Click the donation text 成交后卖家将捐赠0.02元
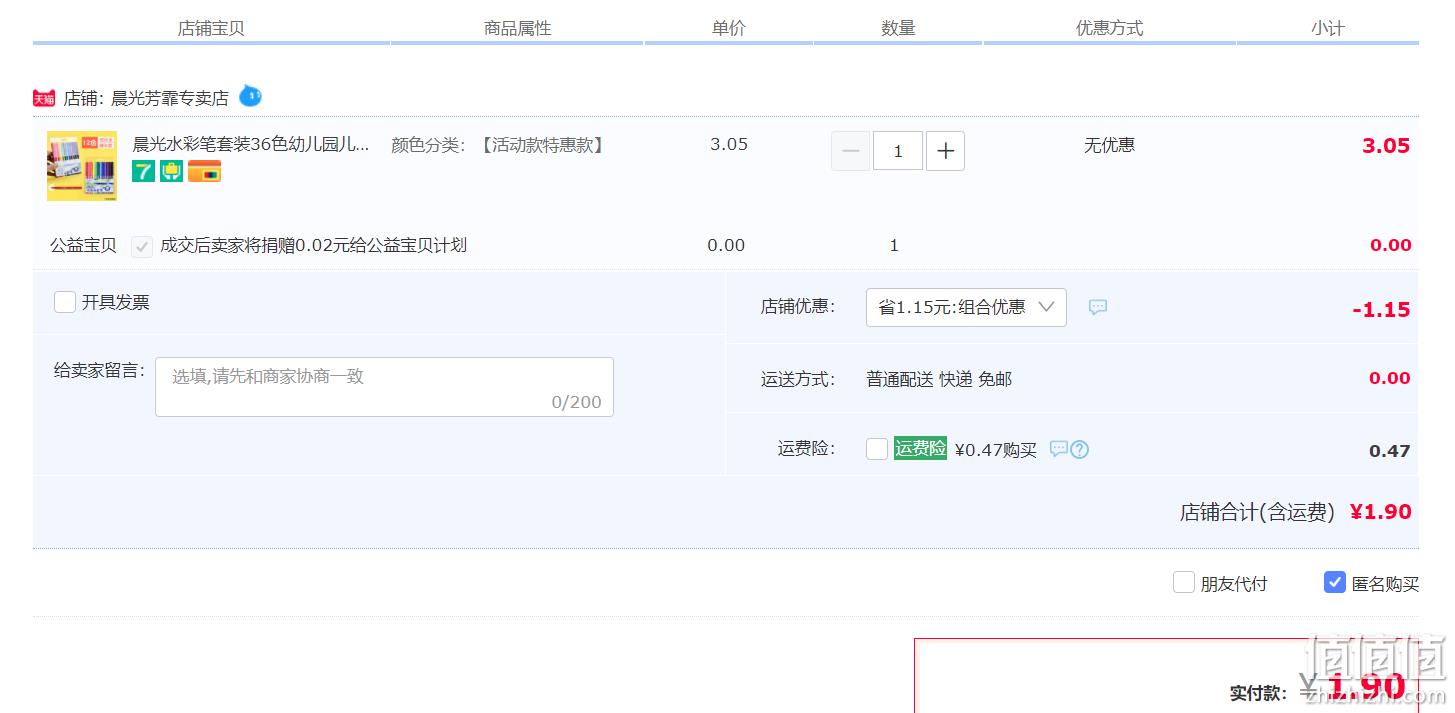Viewport: 1455px width, 713px height. click(314, 245)
